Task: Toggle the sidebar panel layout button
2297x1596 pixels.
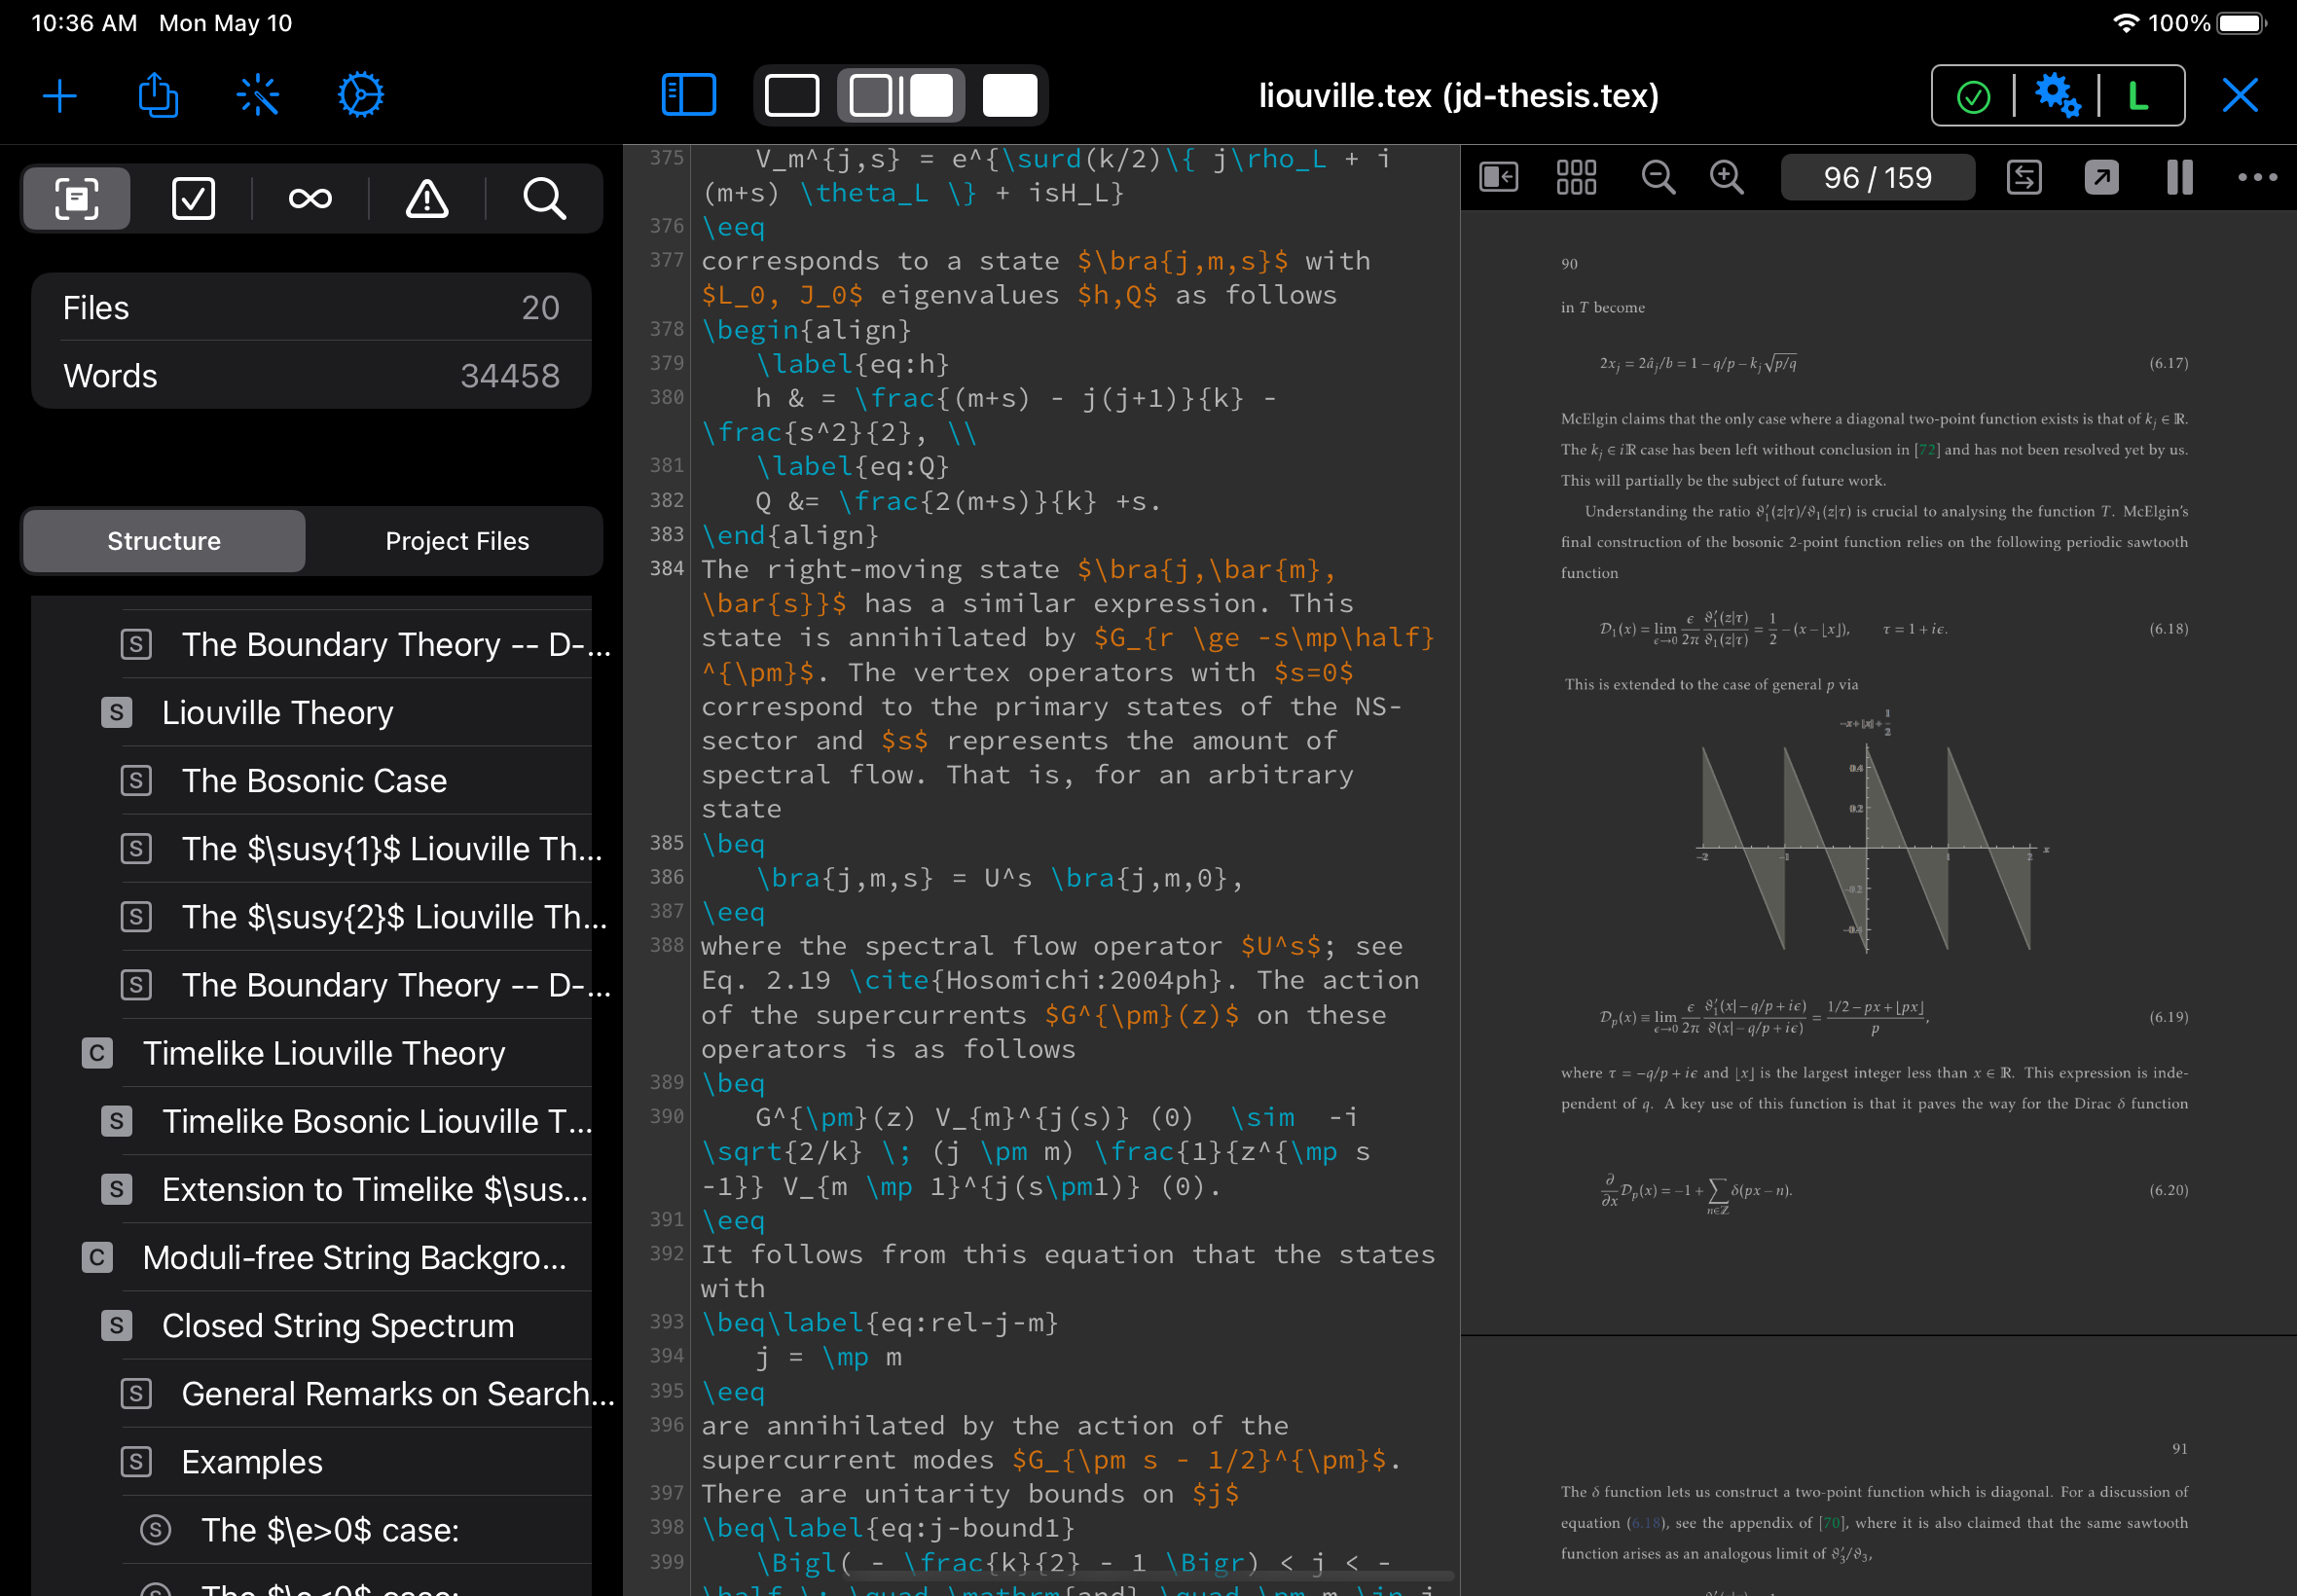Action: [689, 94]
